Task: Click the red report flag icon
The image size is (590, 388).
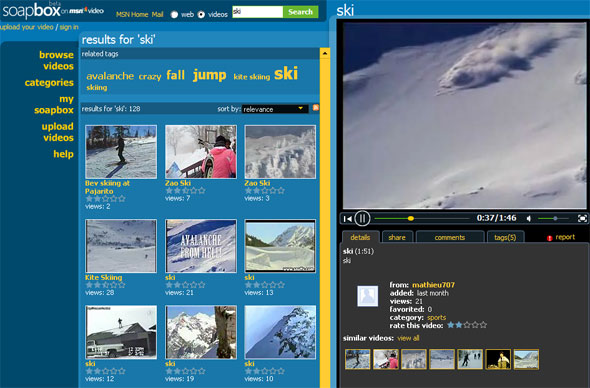Action: 549,237
